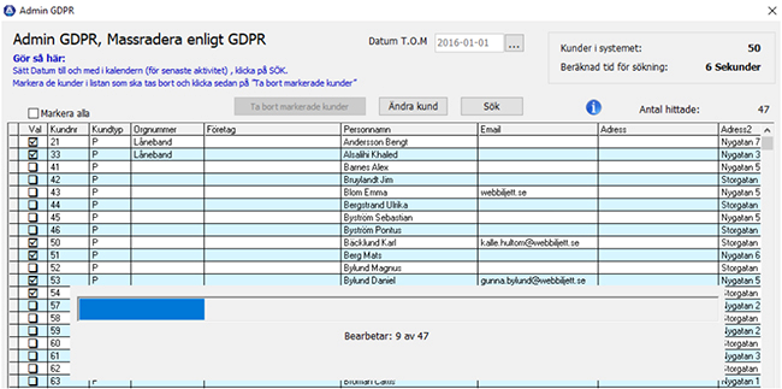
Task: Click the Datum T.O.M date field
Action: pos(469,43)
